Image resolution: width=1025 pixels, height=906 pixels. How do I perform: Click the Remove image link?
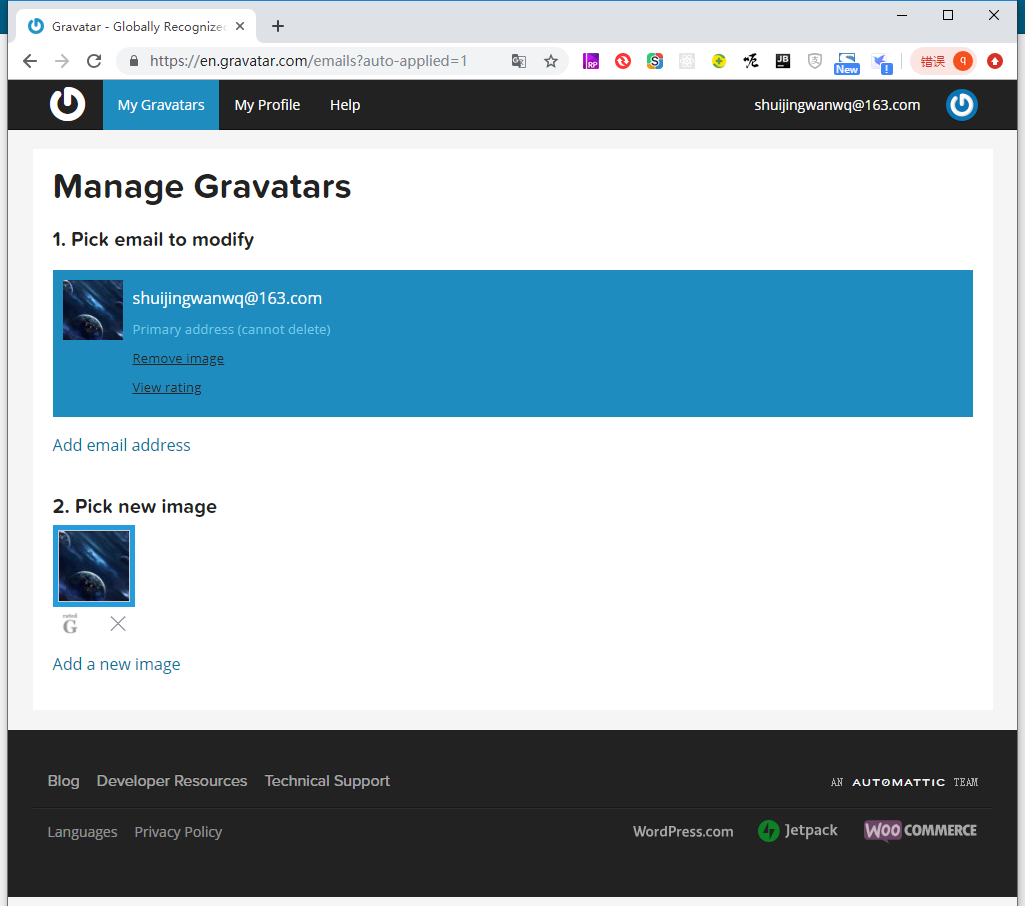tap(178, 358)
